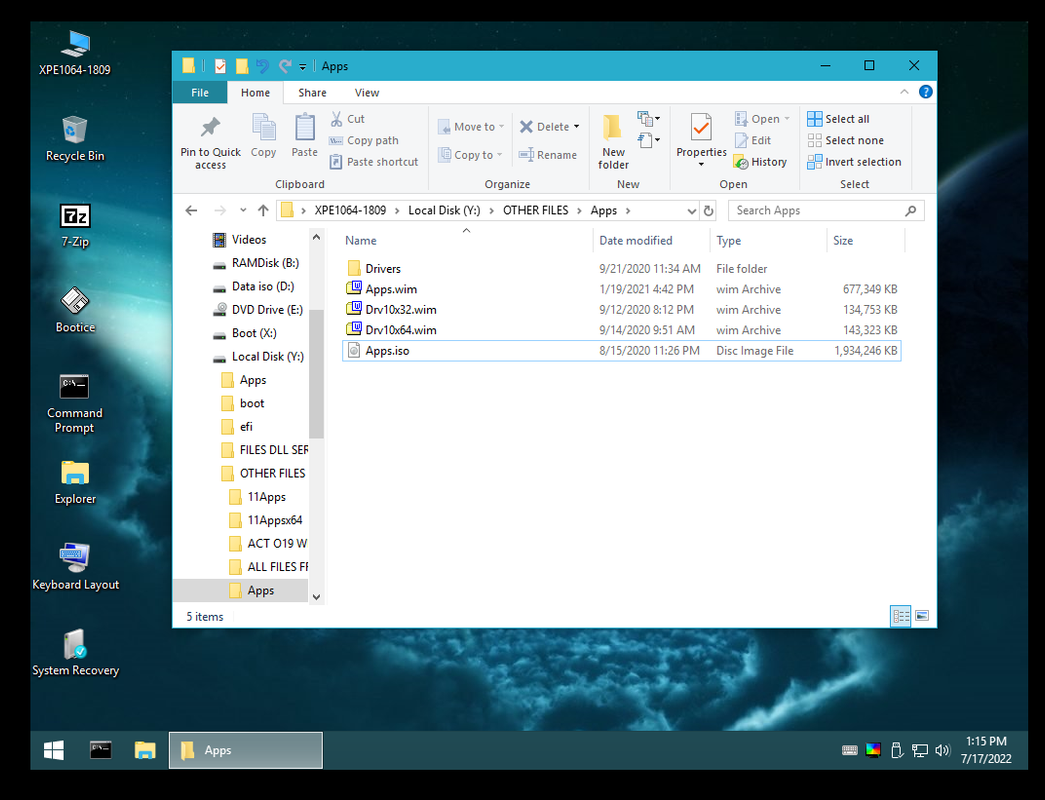Click Local Disk (Y:) breadcrumb

coord(444,211)
